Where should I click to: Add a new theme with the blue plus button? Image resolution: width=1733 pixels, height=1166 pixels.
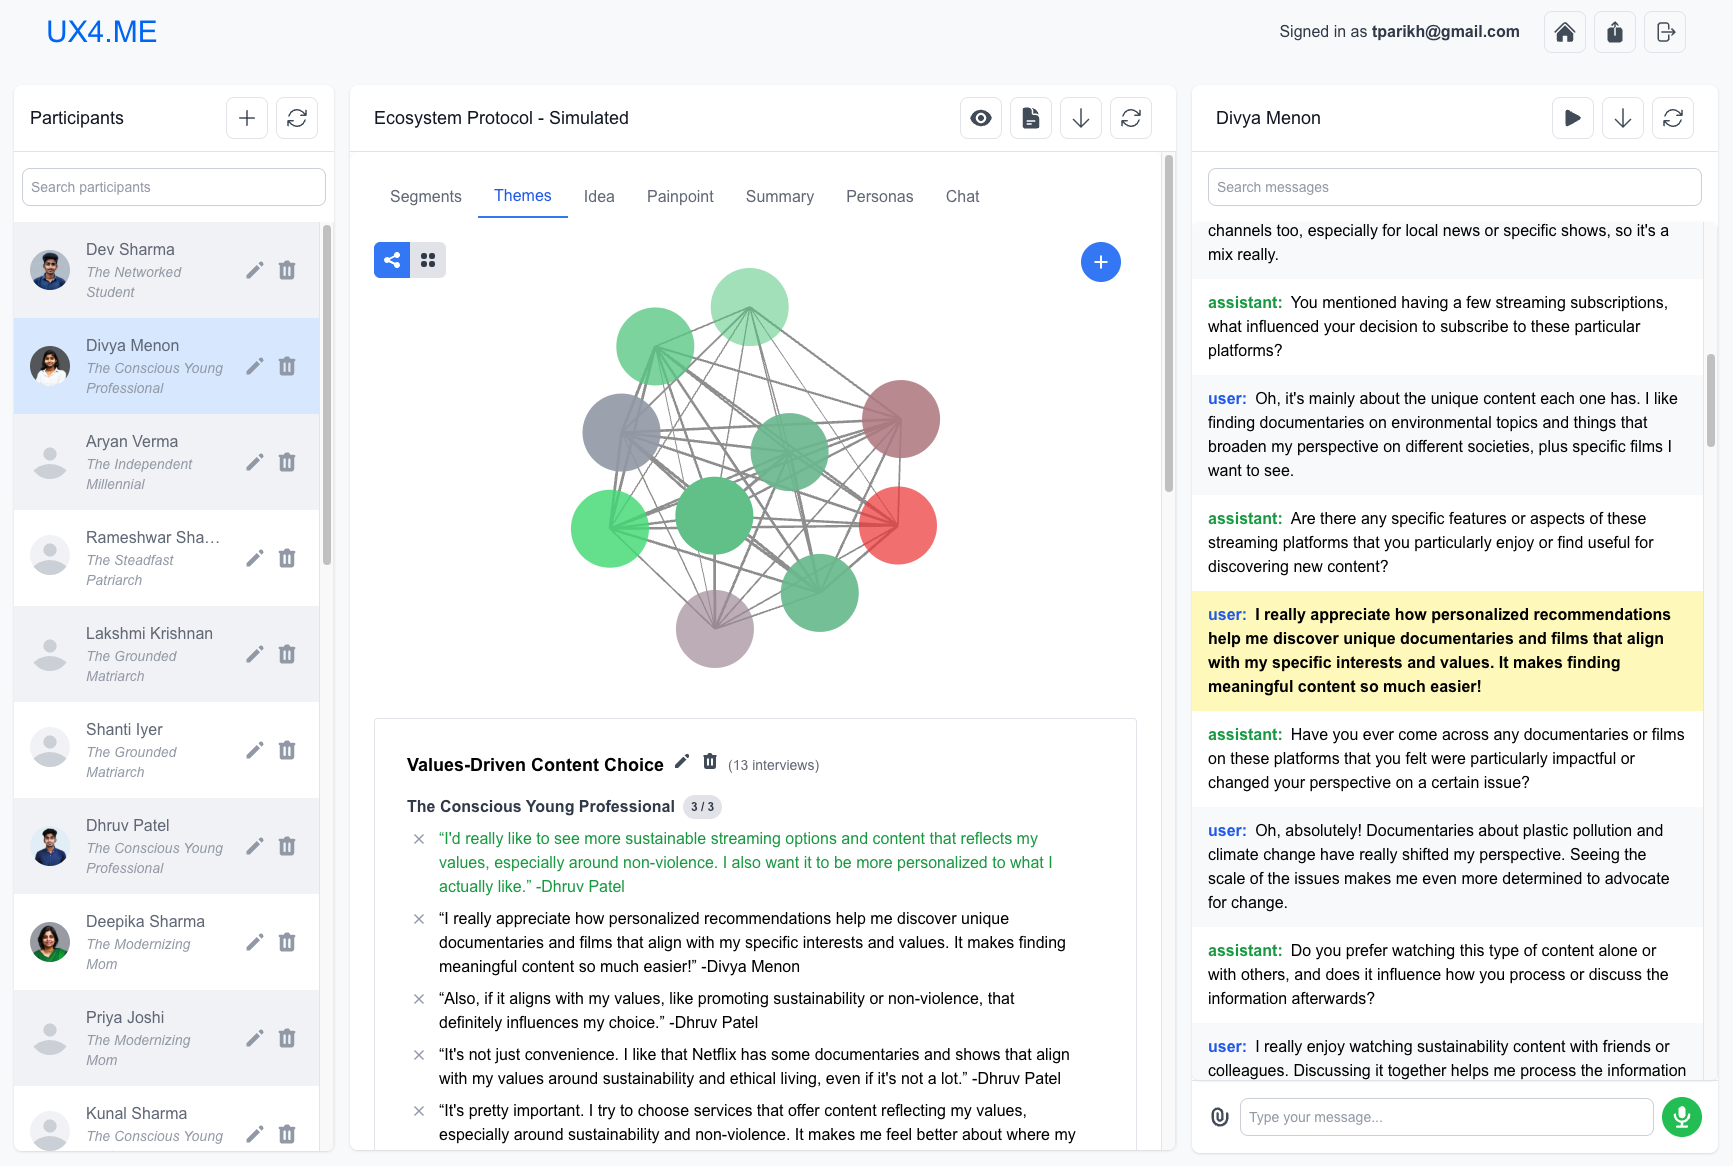click(1101, 261)
